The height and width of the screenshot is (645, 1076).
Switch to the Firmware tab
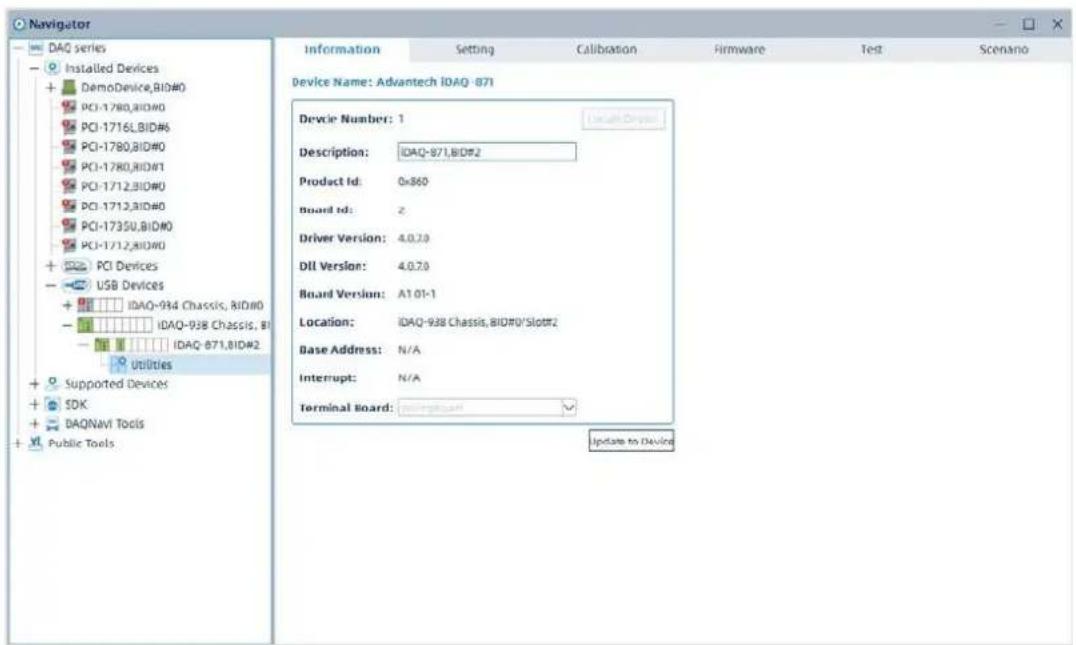click(739, 49)
